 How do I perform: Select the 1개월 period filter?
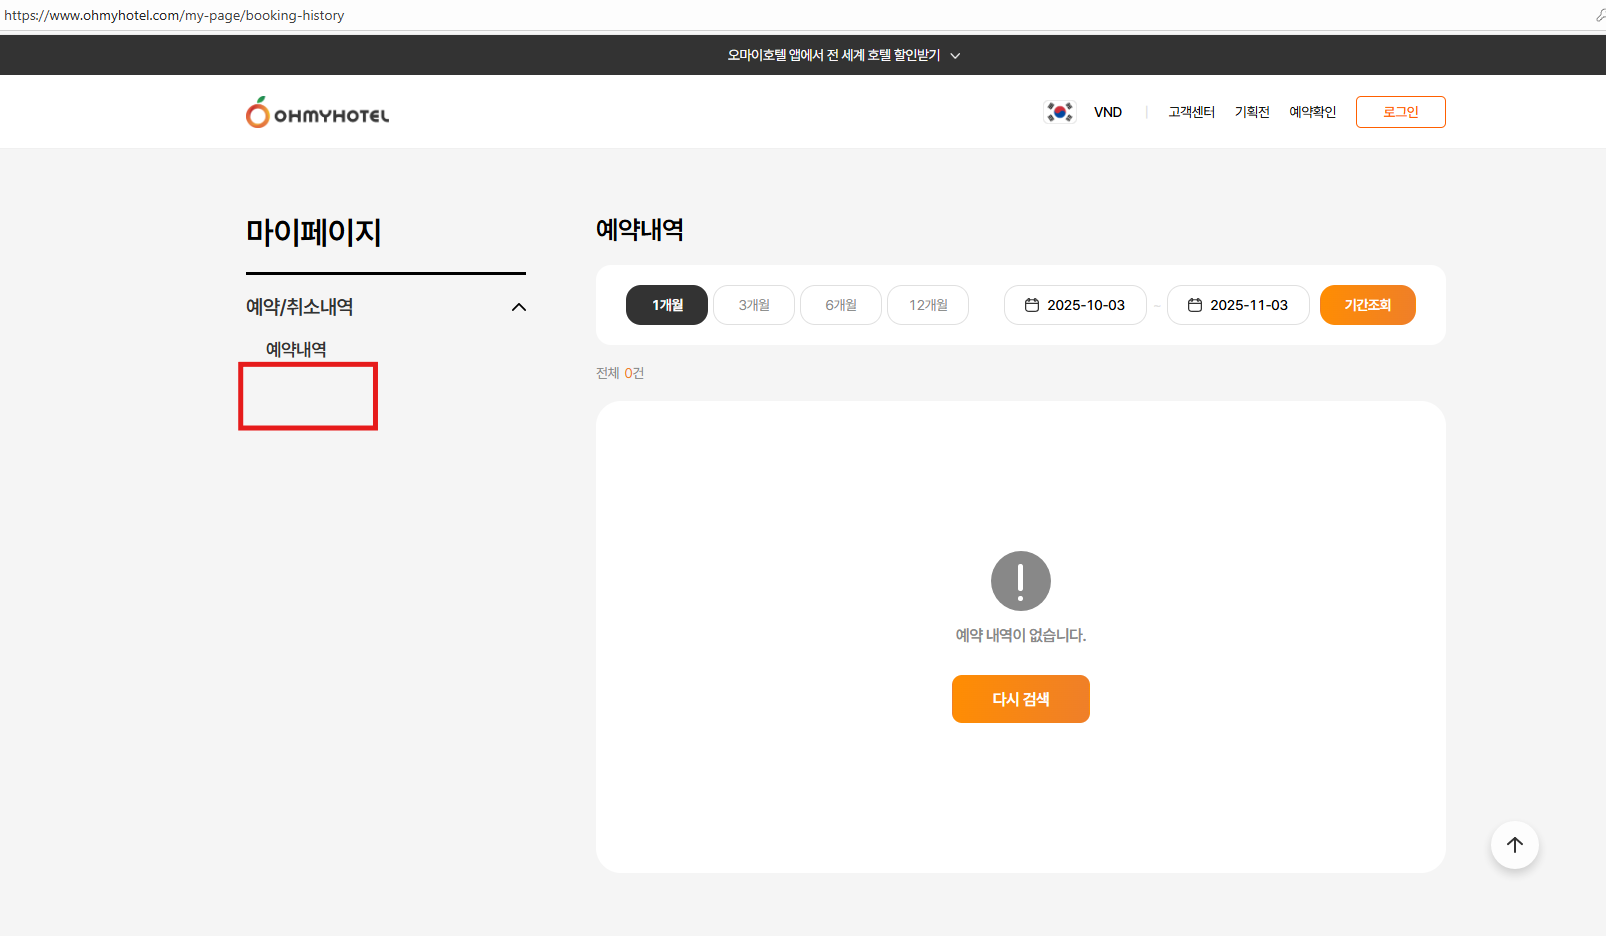(667, 305)
